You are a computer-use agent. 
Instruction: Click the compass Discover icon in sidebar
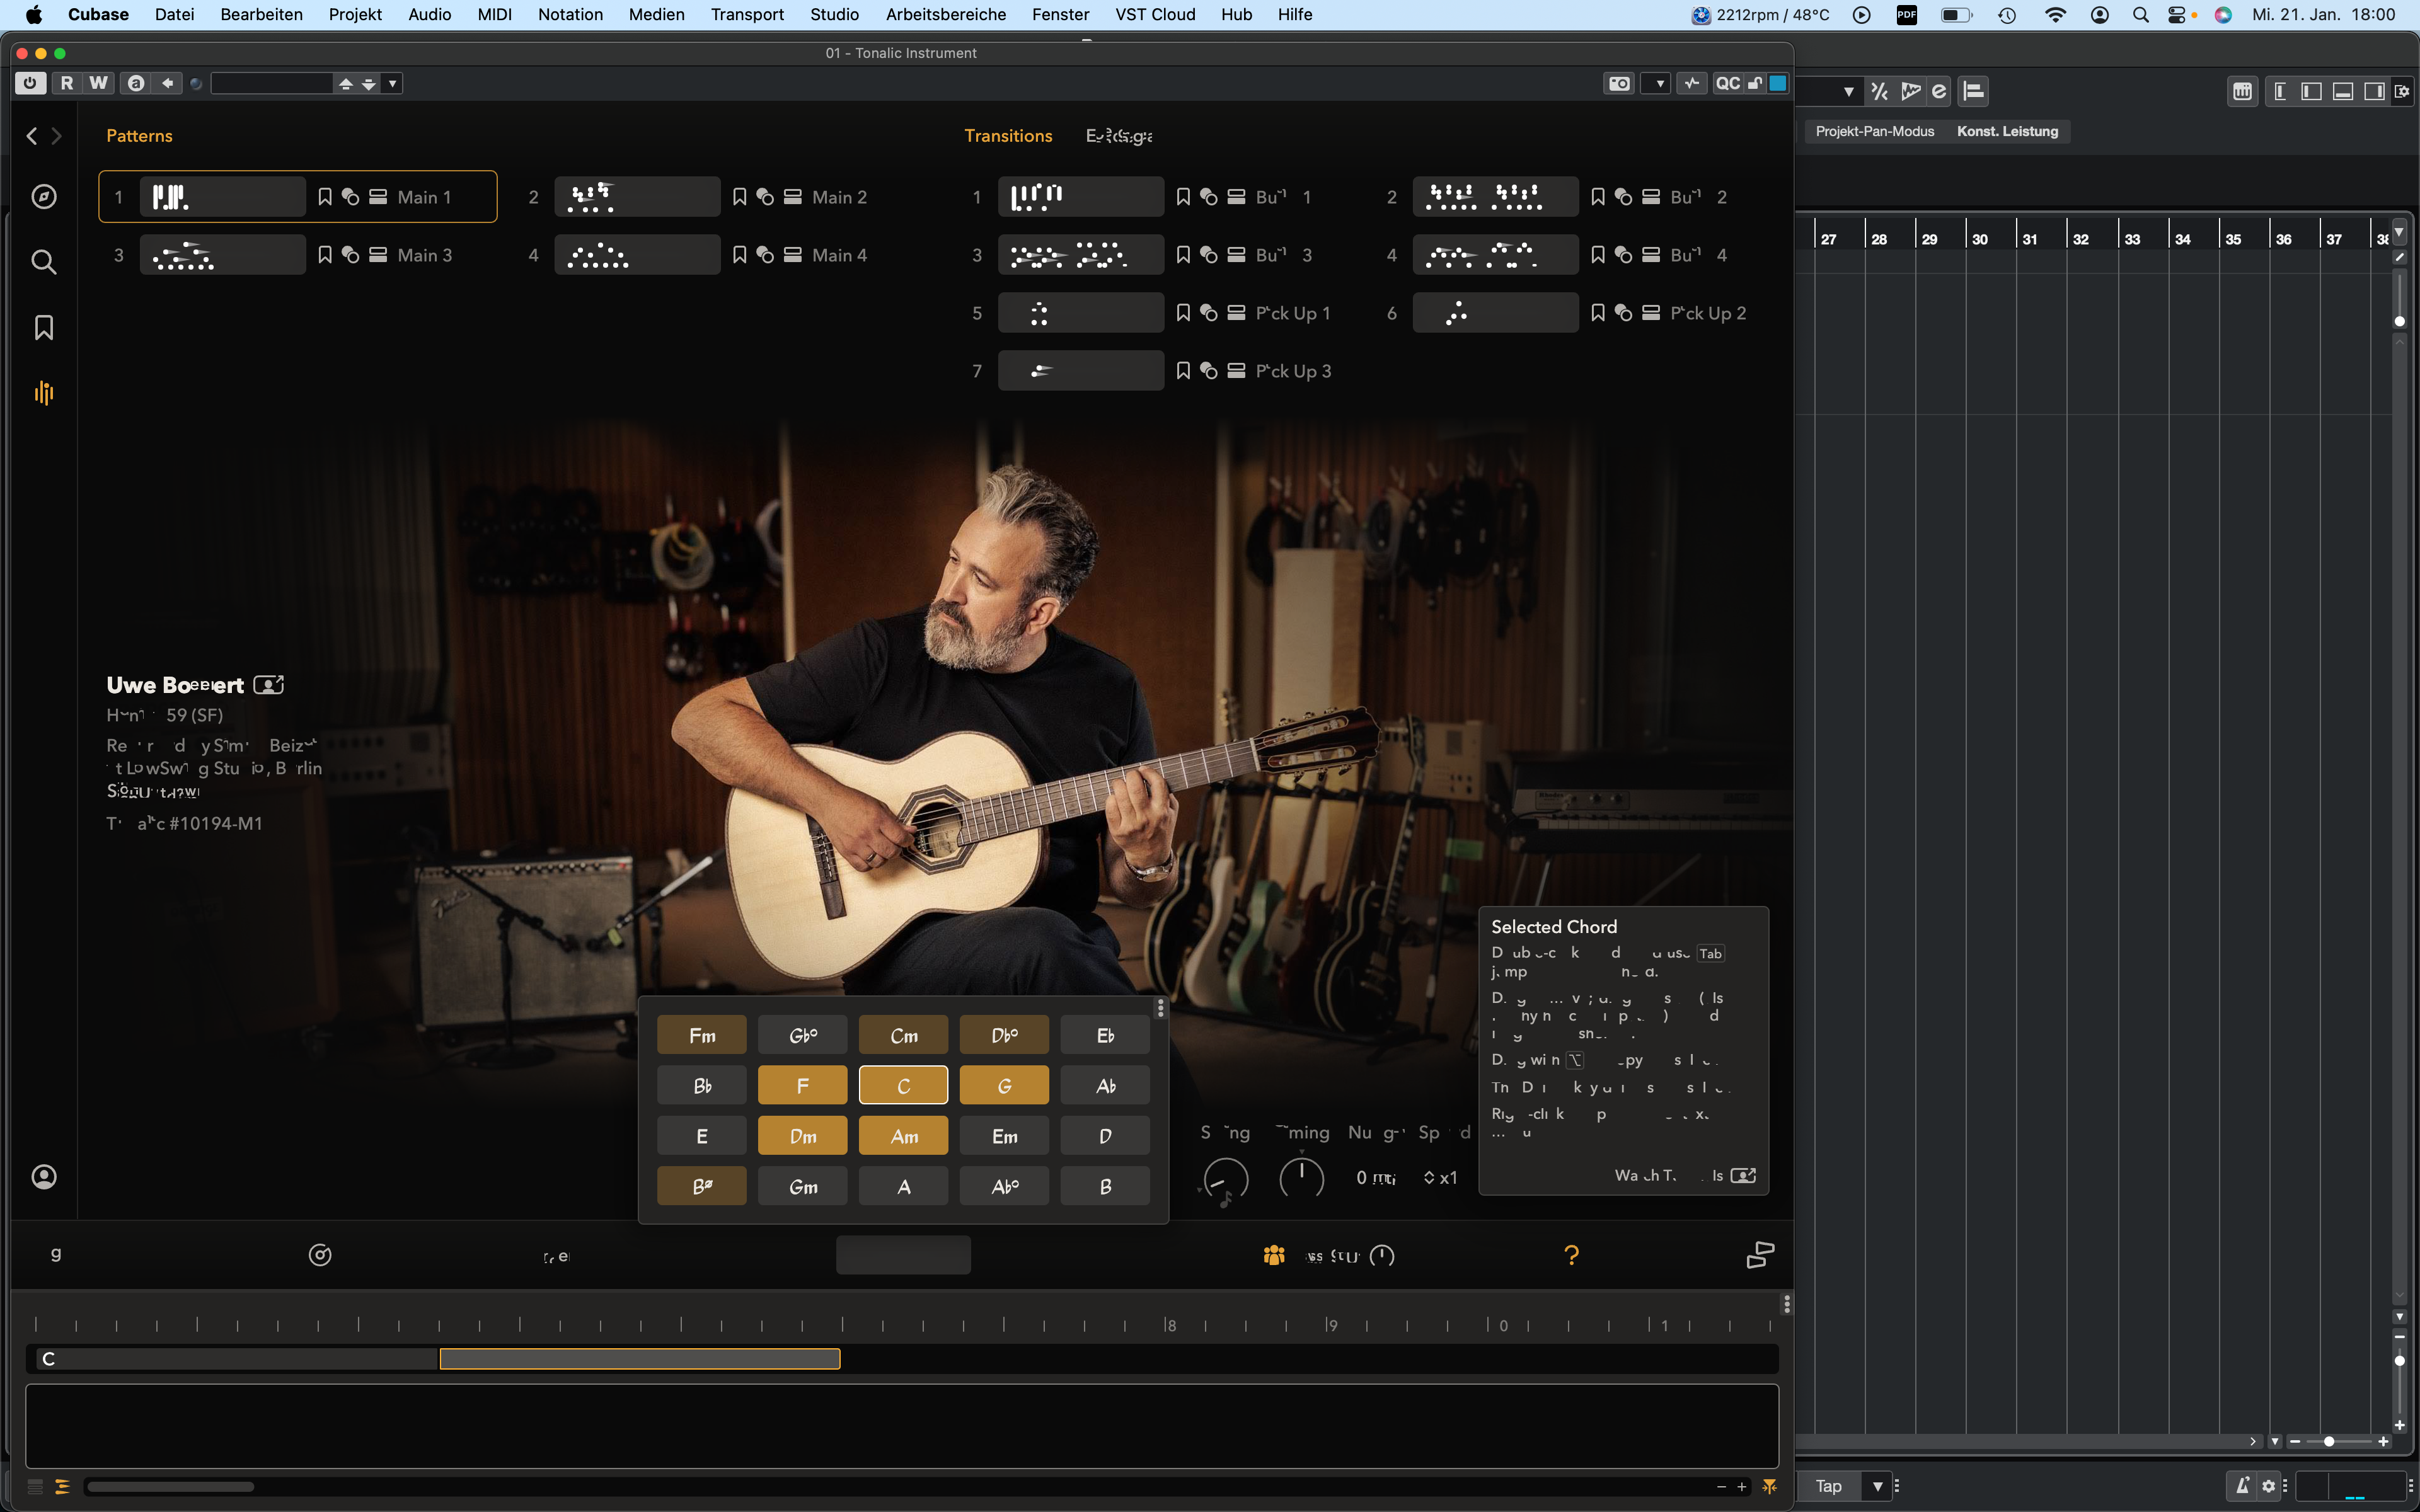[44, 197]
